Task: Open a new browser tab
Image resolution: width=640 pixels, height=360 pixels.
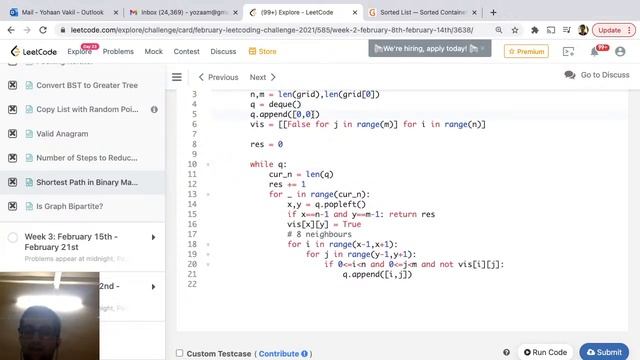Action: click(493, 12)
